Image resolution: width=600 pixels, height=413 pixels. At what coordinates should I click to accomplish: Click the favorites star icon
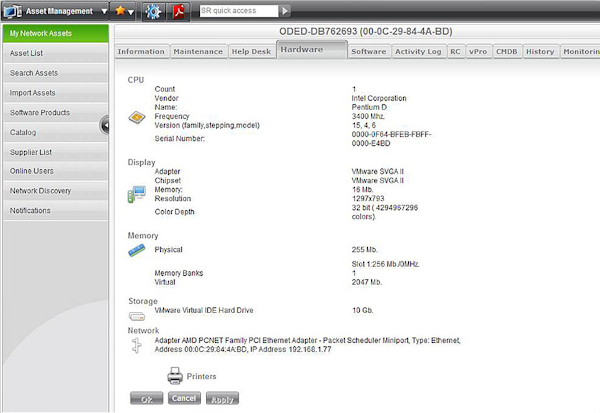(120, 11)
